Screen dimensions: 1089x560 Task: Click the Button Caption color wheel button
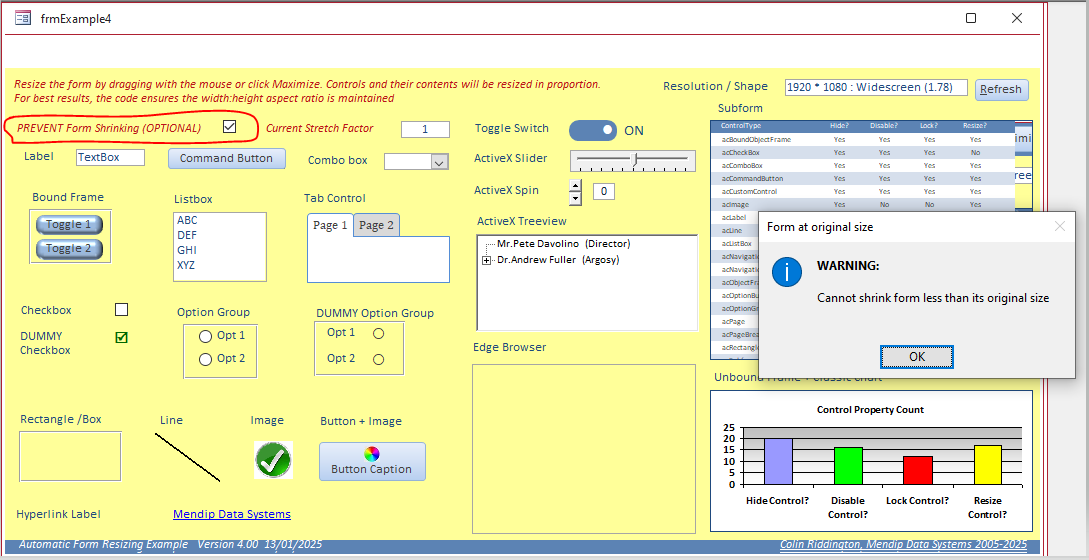pyautogui.click(x=372, y=461)
